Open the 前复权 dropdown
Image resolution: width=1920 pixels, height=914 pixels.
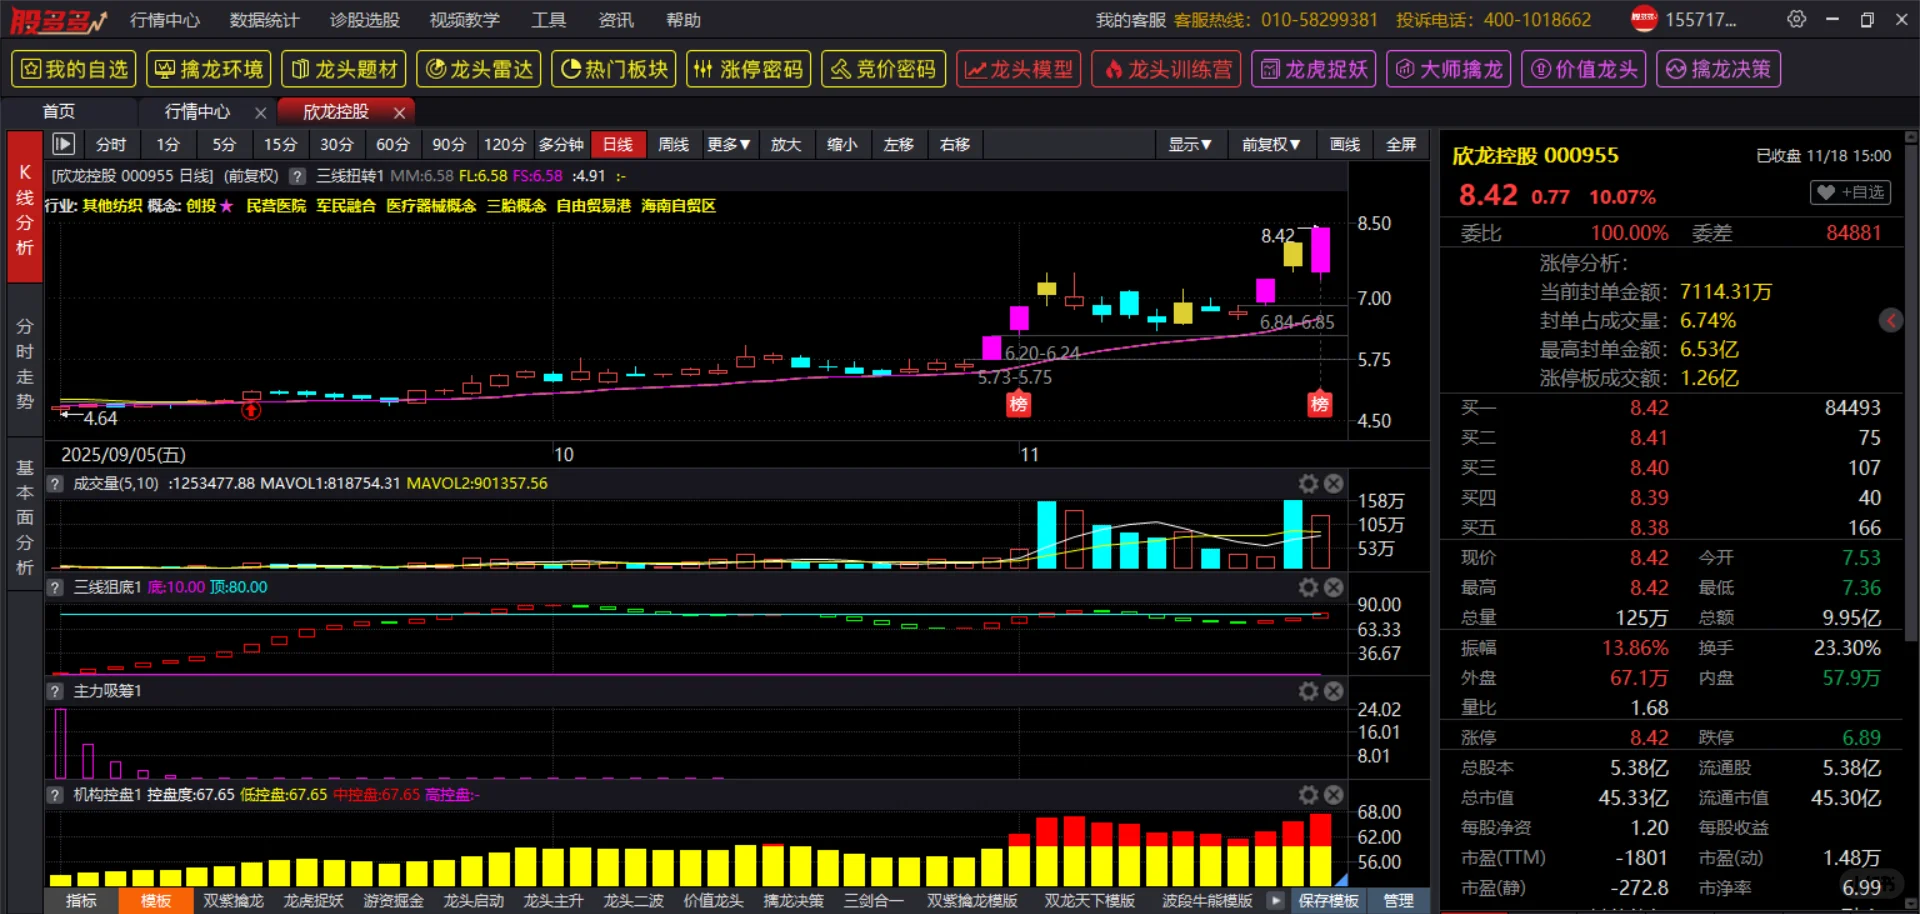[1271, 144]
